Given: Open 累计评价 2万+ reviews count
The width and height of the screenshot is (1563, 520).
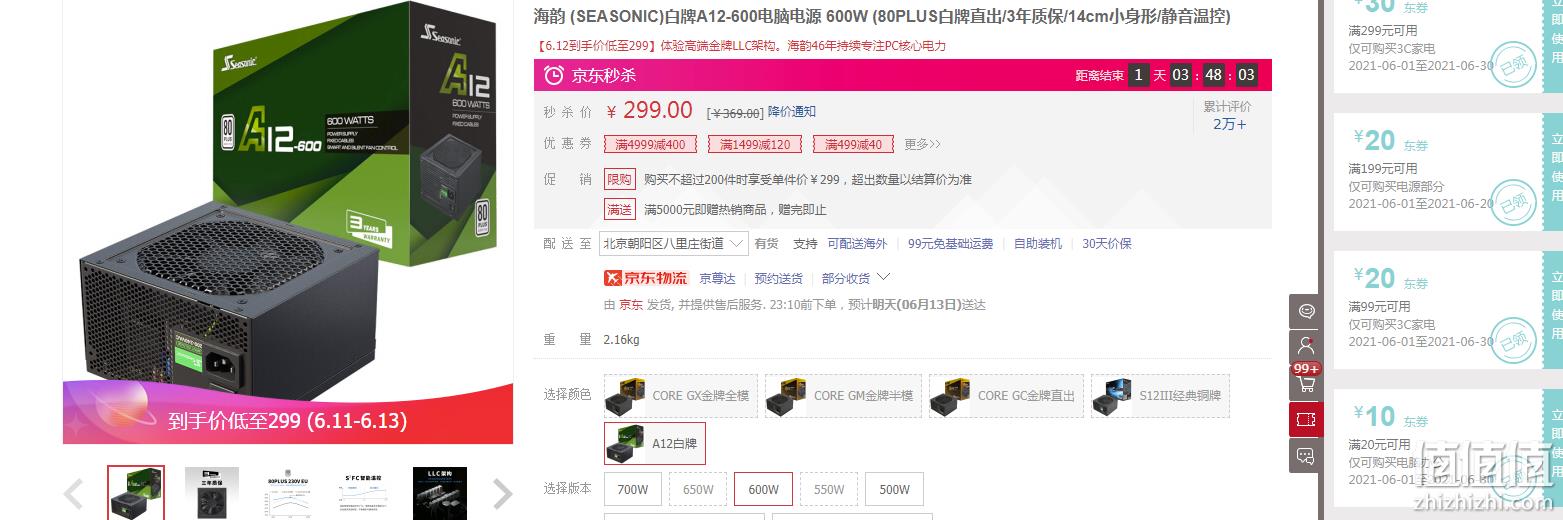Looking at the screenshot, I should 1228,115.
